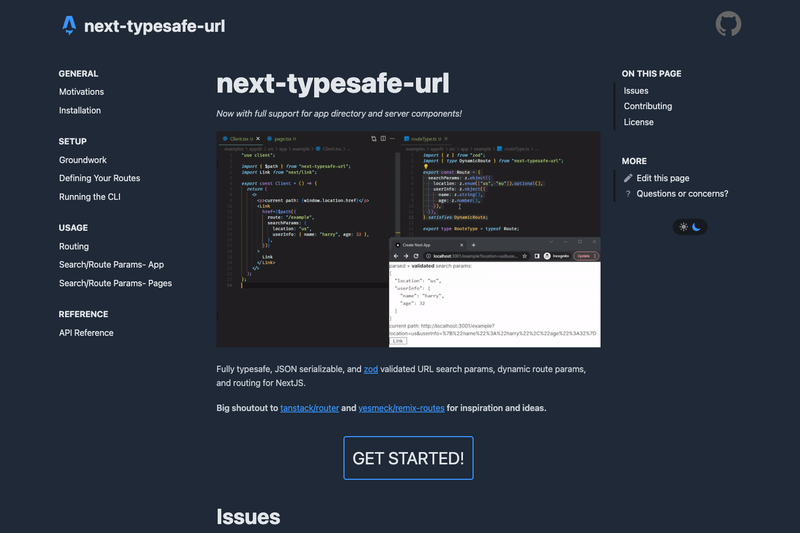Open the Motivations page
The width and height of the screenshot is (800, 533).
pos(81,92)
